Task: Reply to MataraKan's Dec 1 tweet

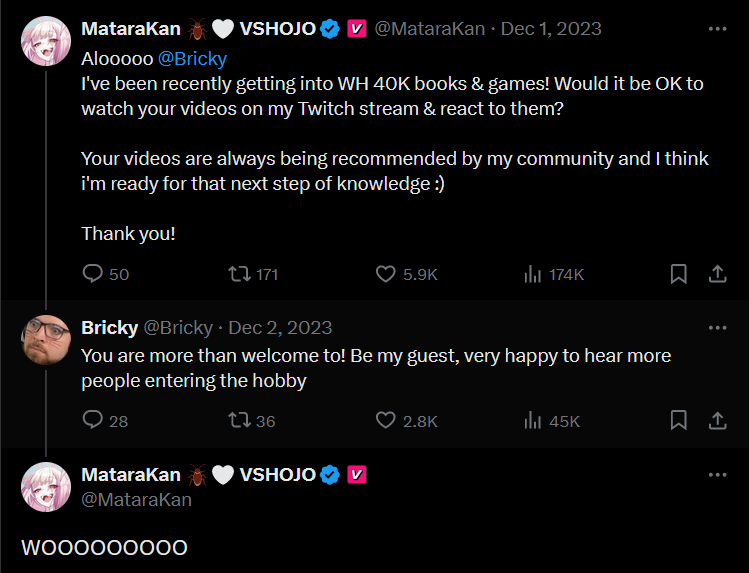Action: pos(93,273)
